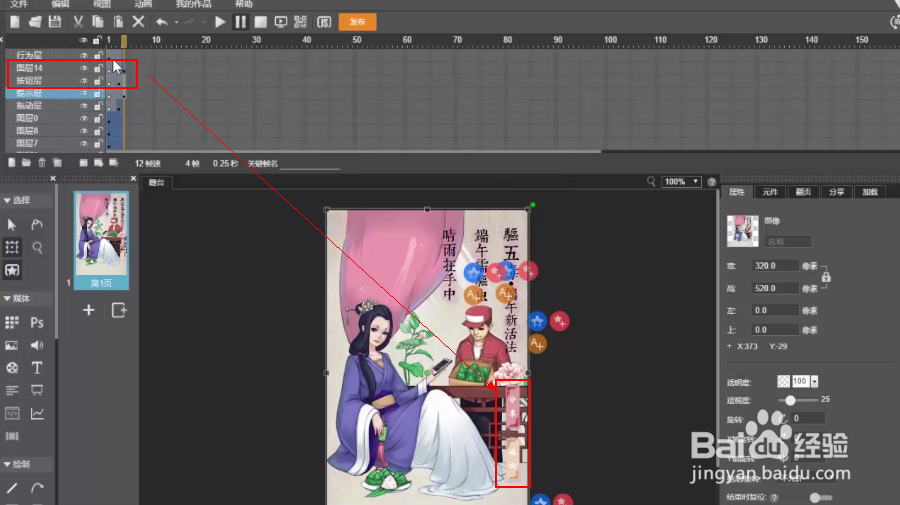Image resolution: width=900 pixels, height=505 pixels.
Task: Open the undo history dropdown arrow
Action: click(176, 22)
